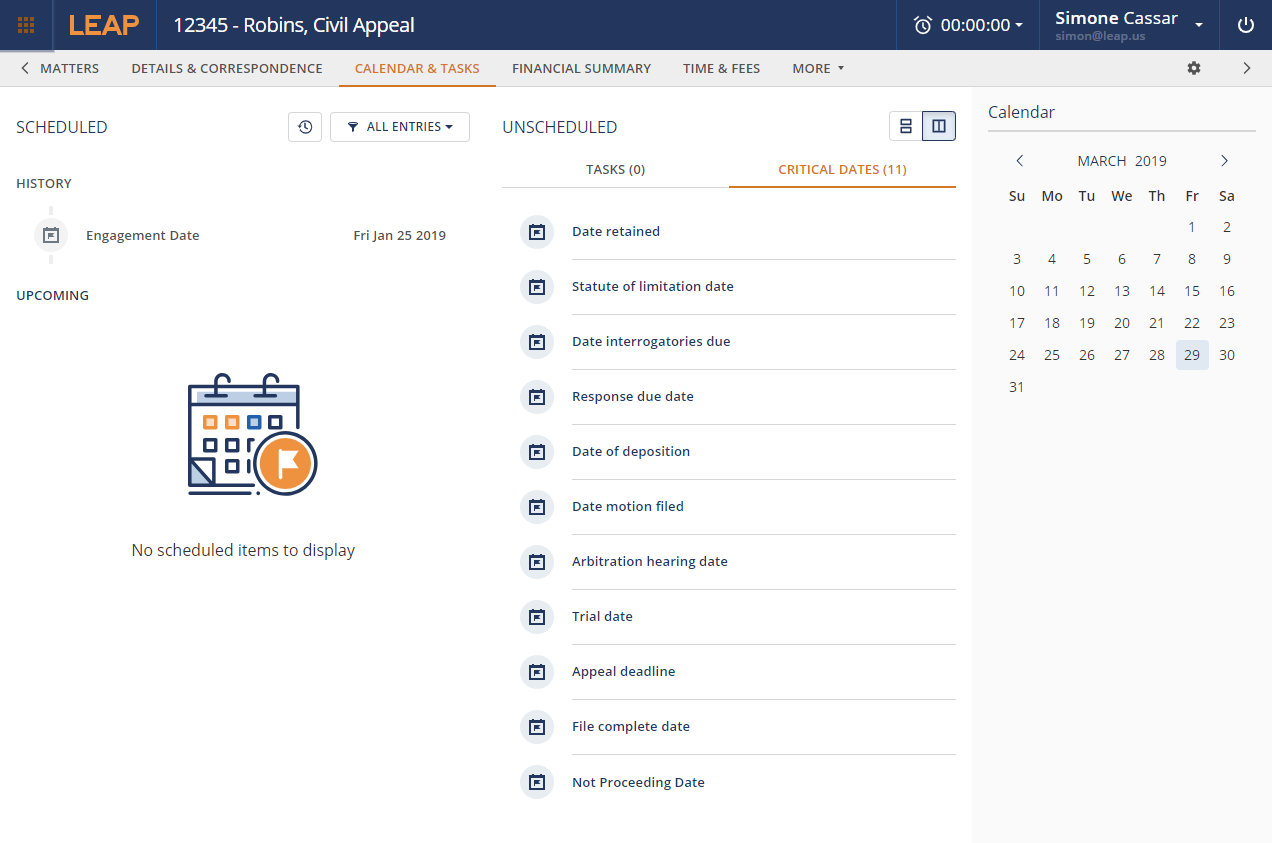
Task: Open the ALL ENTRIES filter dropdown
Action: (400, 127)
